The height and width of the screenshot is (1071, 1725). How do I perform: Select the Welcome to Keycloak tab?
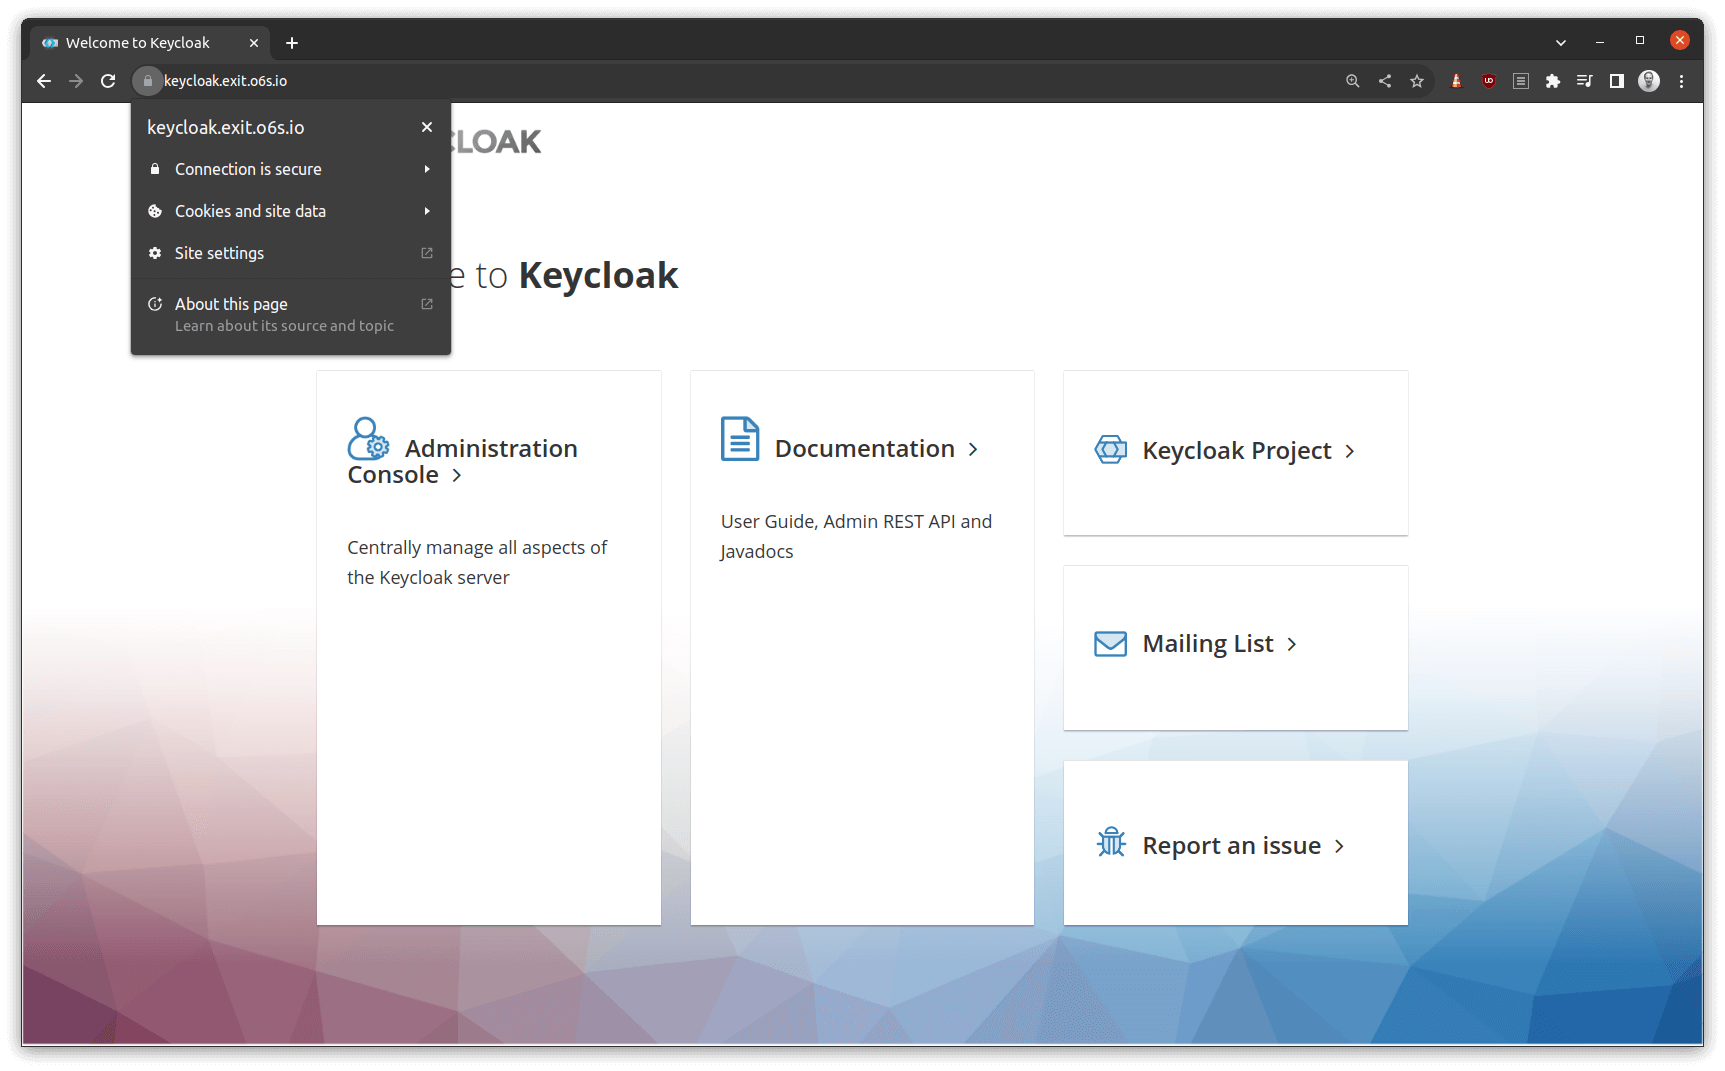(150, 43)
